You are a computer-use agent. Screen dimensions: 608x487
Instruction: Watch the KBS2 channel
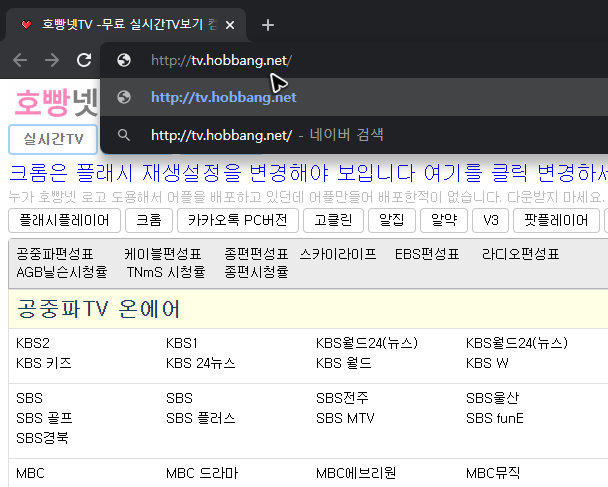(x=33, y=343)
